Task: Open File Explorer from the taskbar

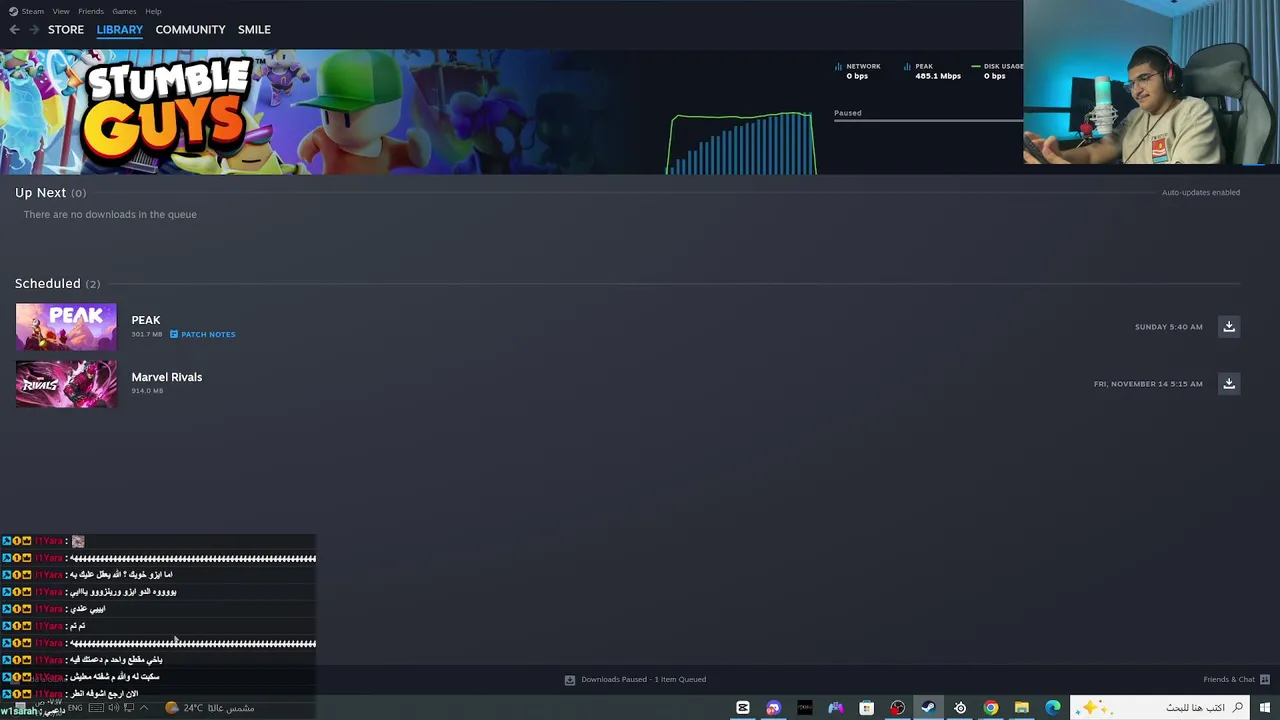Action: pyautogui.click(x=1022, y=708)
